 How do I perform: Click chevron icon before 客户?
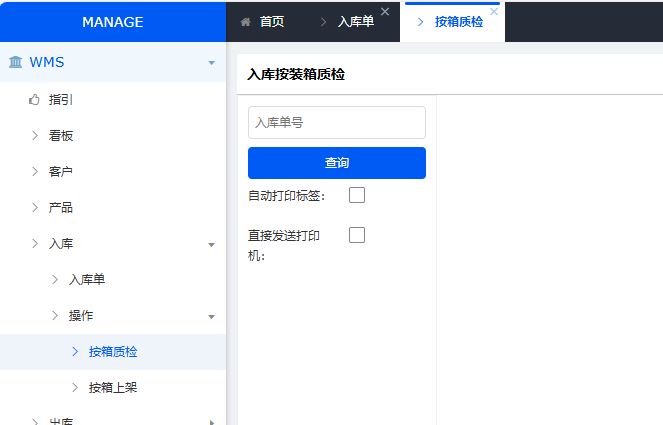click(x=34, y=171)
